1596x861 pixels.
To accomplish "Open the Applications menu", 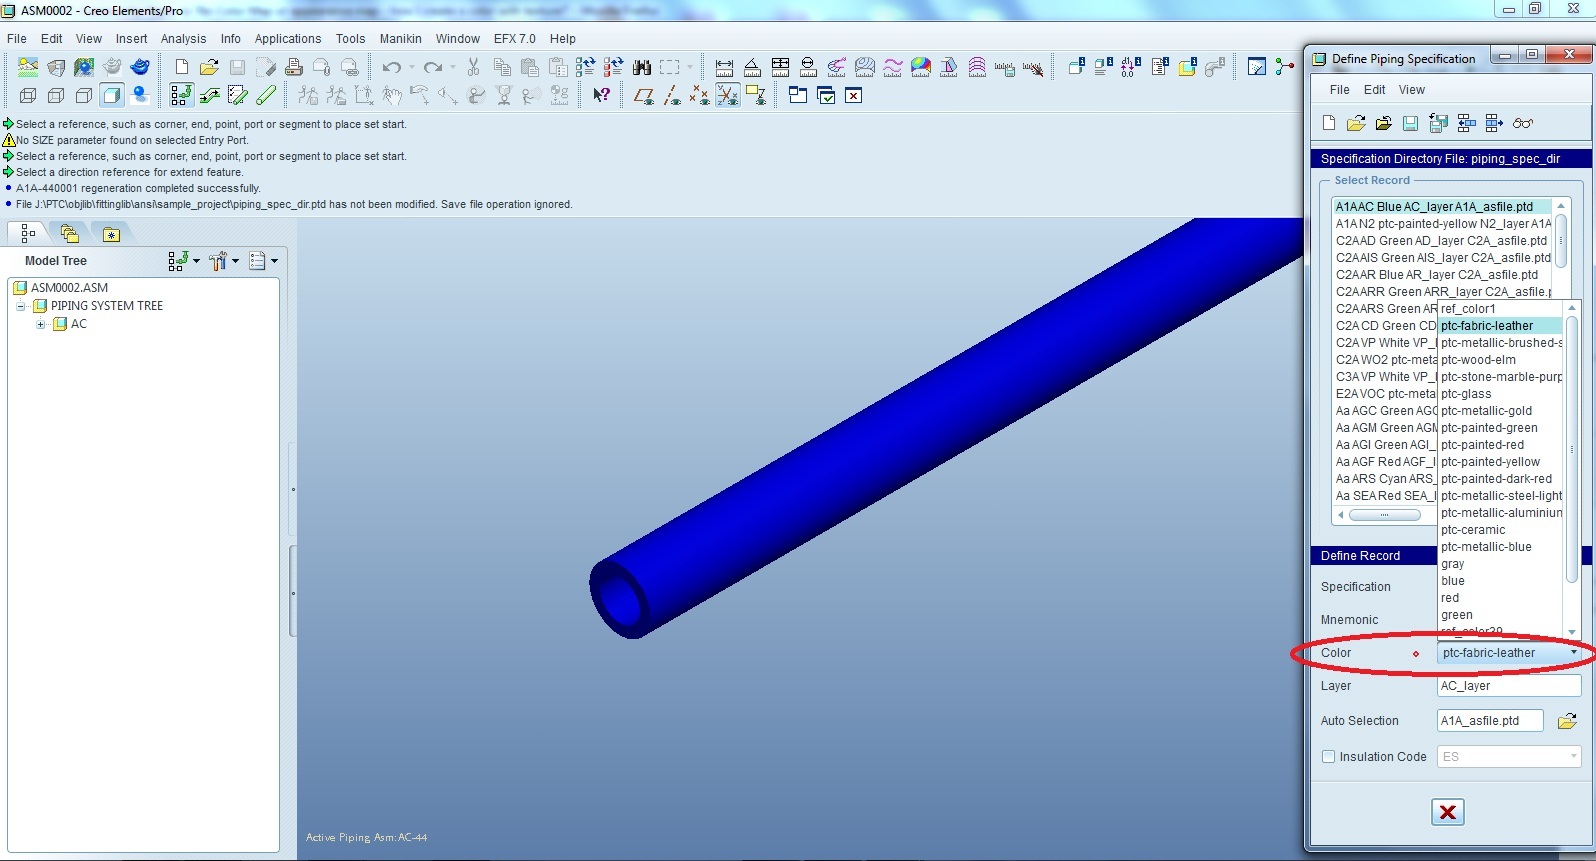I will [287, 39].
